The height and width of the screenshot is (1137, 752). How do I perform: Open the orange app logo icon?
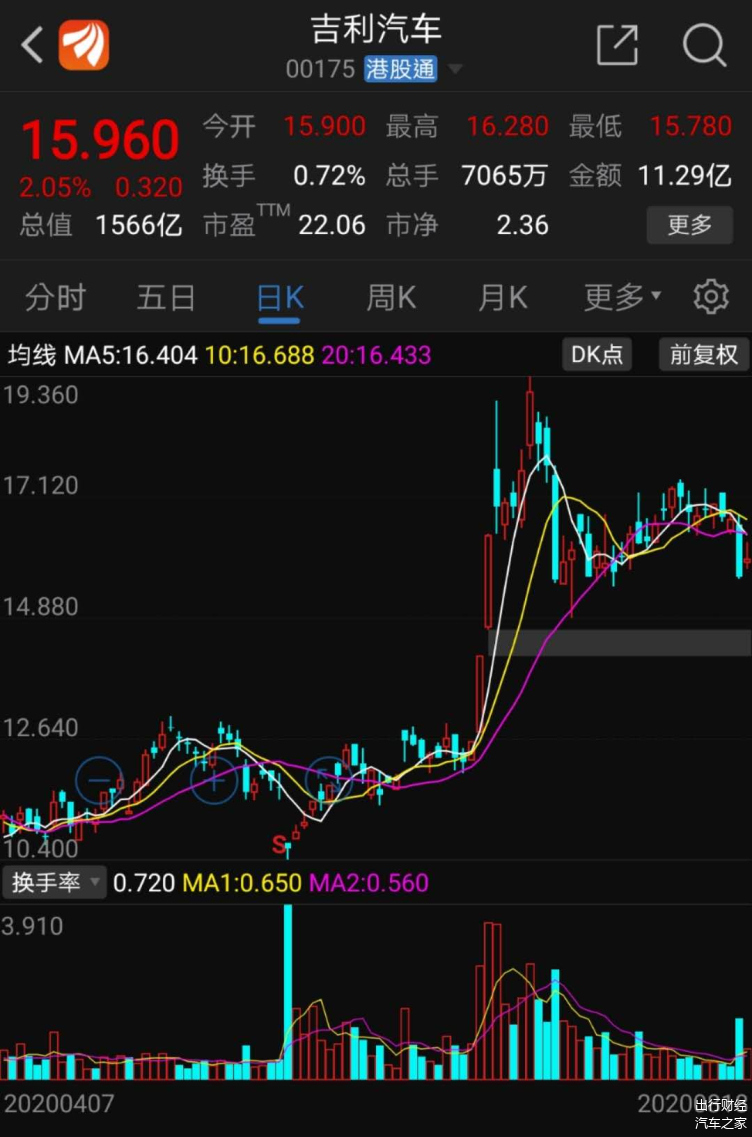tap(84, 45)
